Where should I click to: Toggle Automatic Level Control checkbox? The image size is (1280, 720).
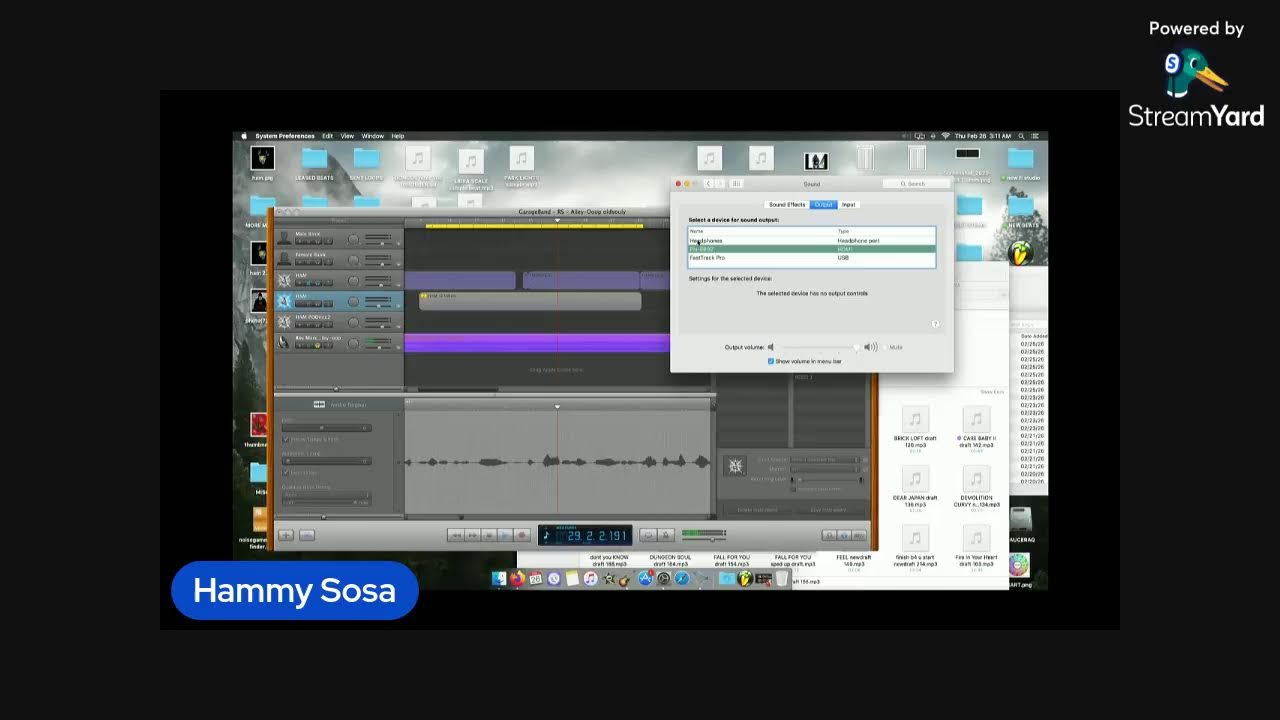tap(793, 488)
